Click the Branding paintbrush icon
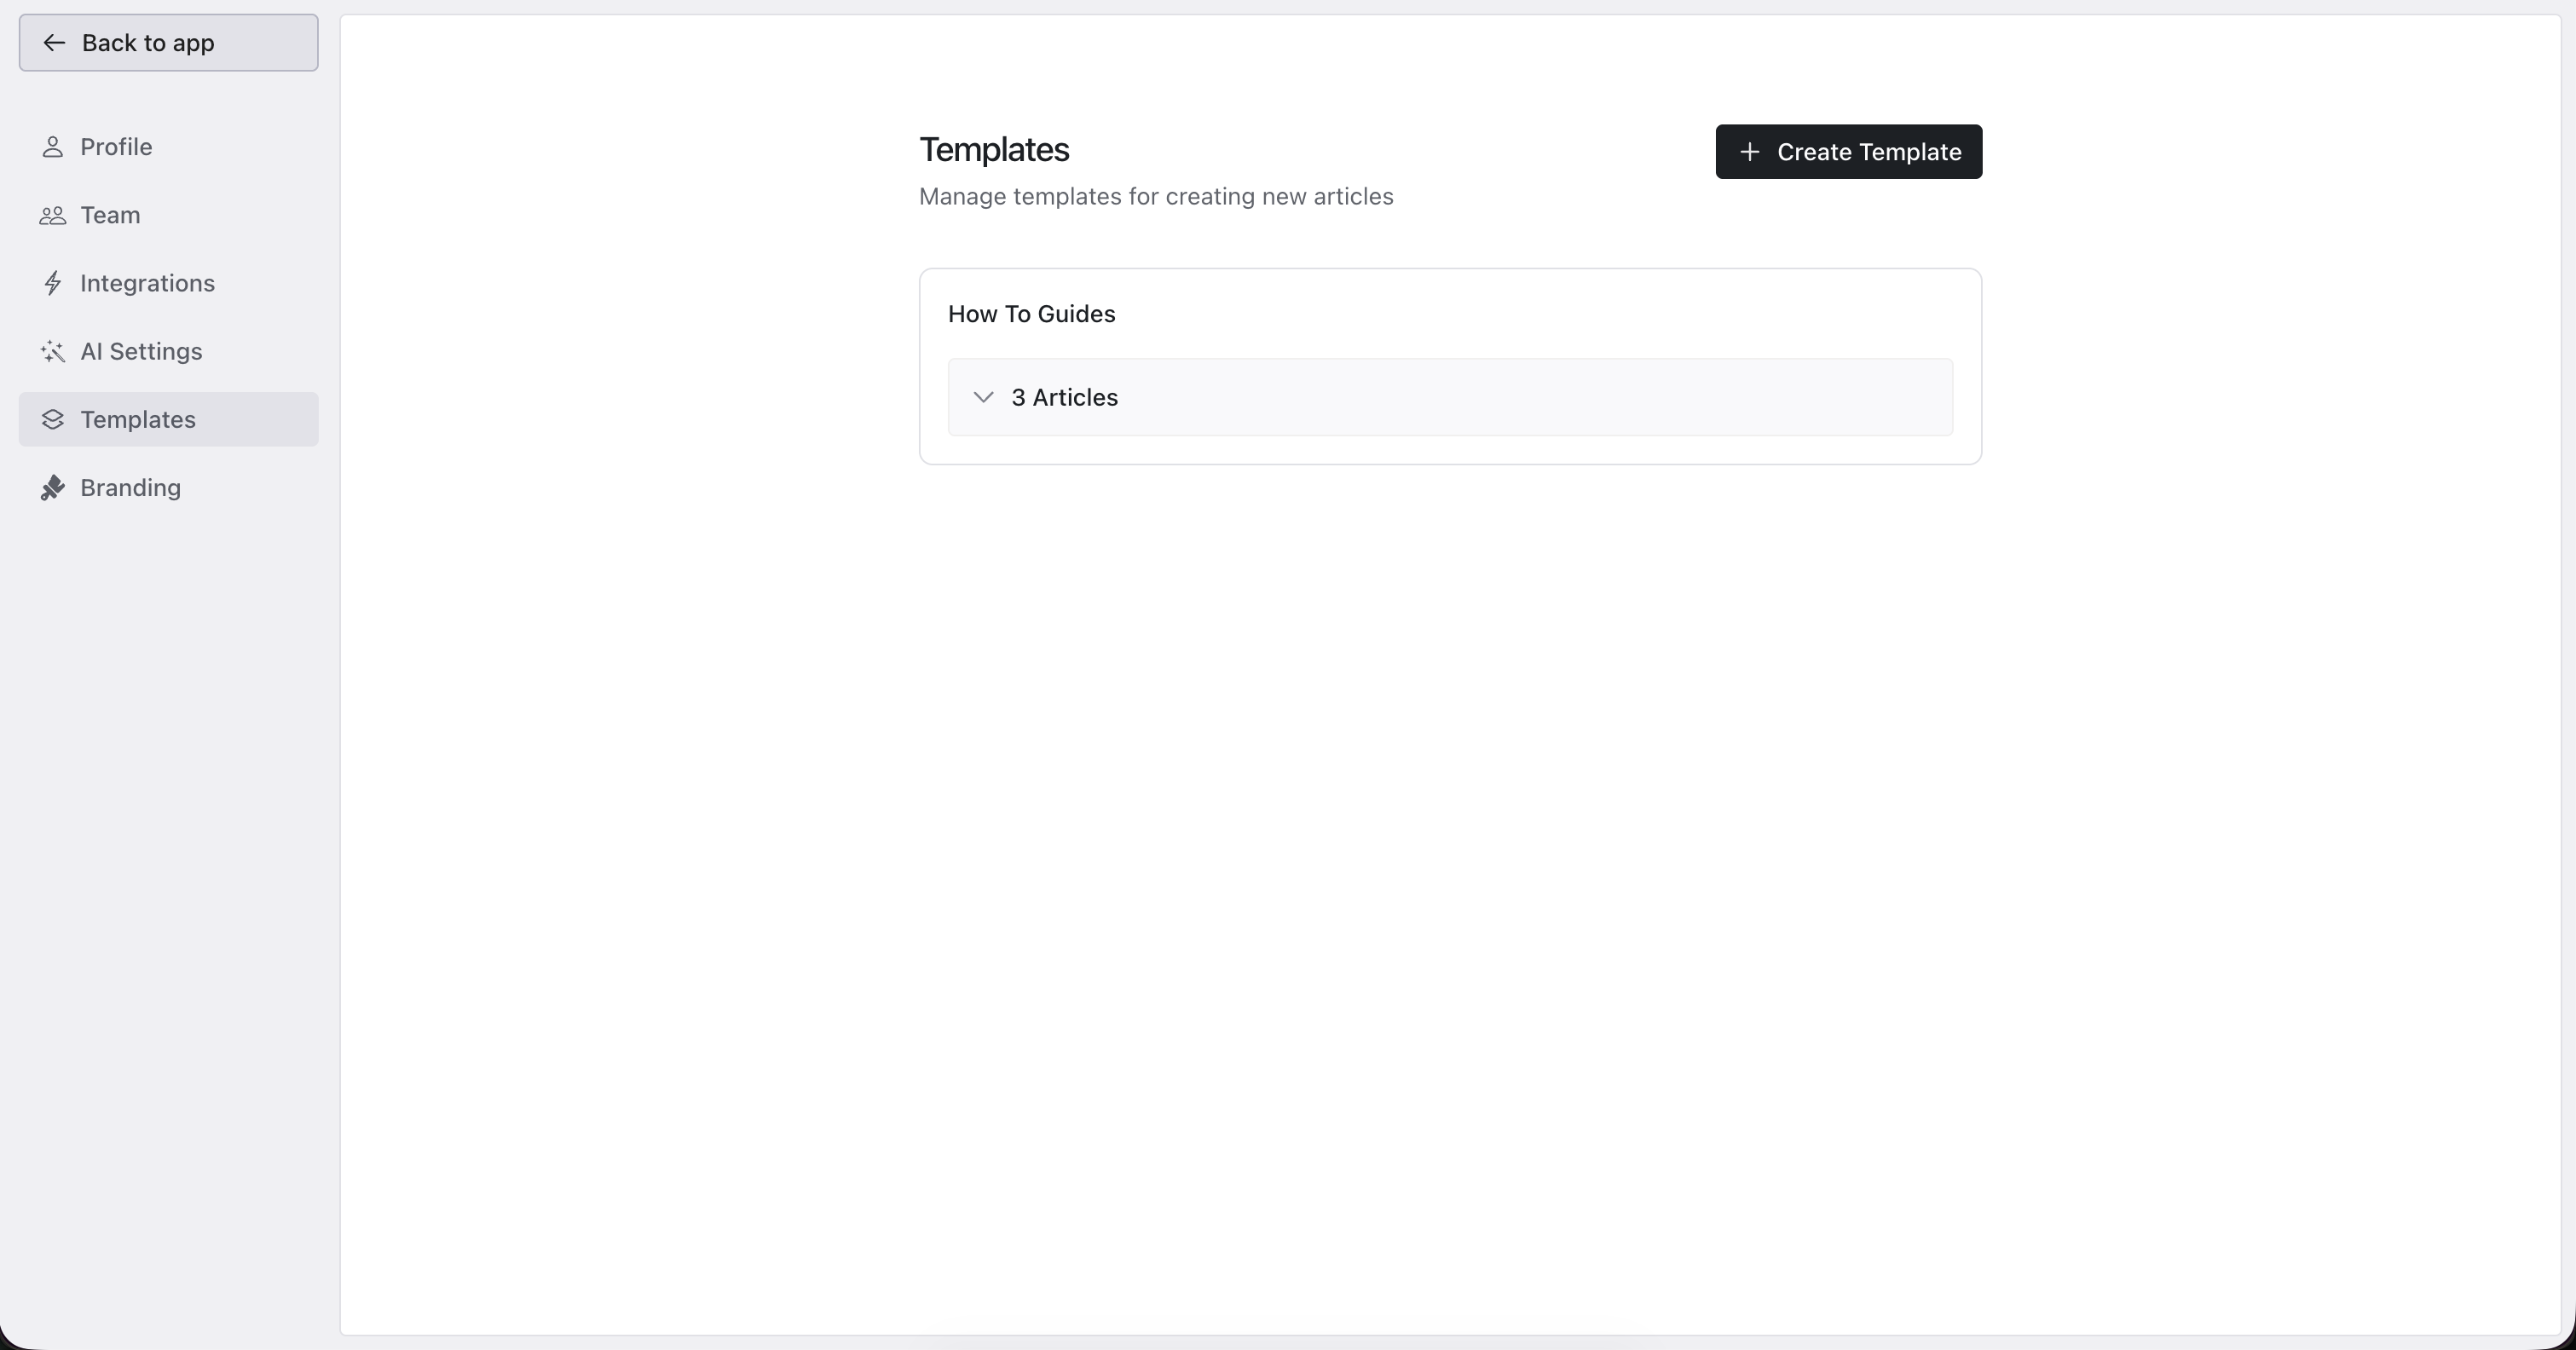Screen dimensions: 2576x1350 [53, 487]
